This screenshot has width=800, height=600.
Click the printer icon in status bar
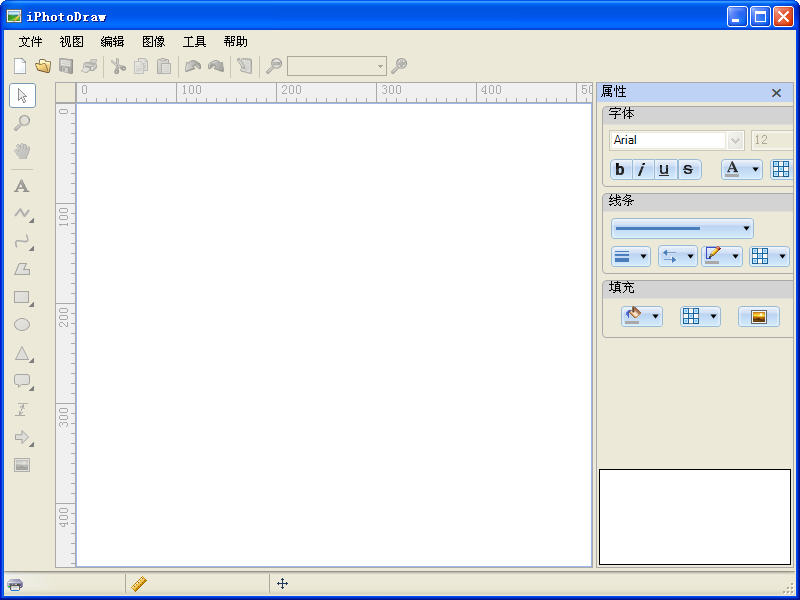click(x=15, y=584)
